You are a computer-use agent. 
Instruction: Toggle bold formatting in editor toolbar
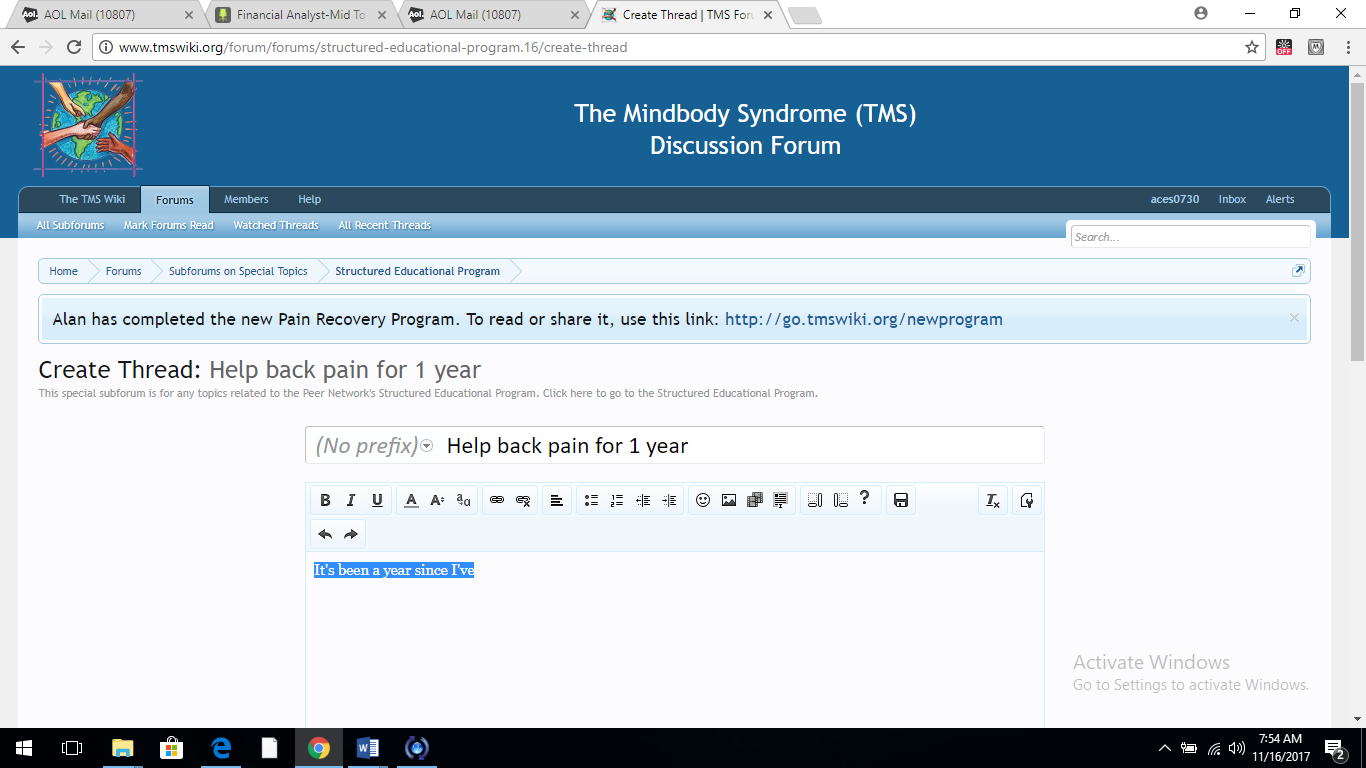pyautogui.click(x=325, y=500)
